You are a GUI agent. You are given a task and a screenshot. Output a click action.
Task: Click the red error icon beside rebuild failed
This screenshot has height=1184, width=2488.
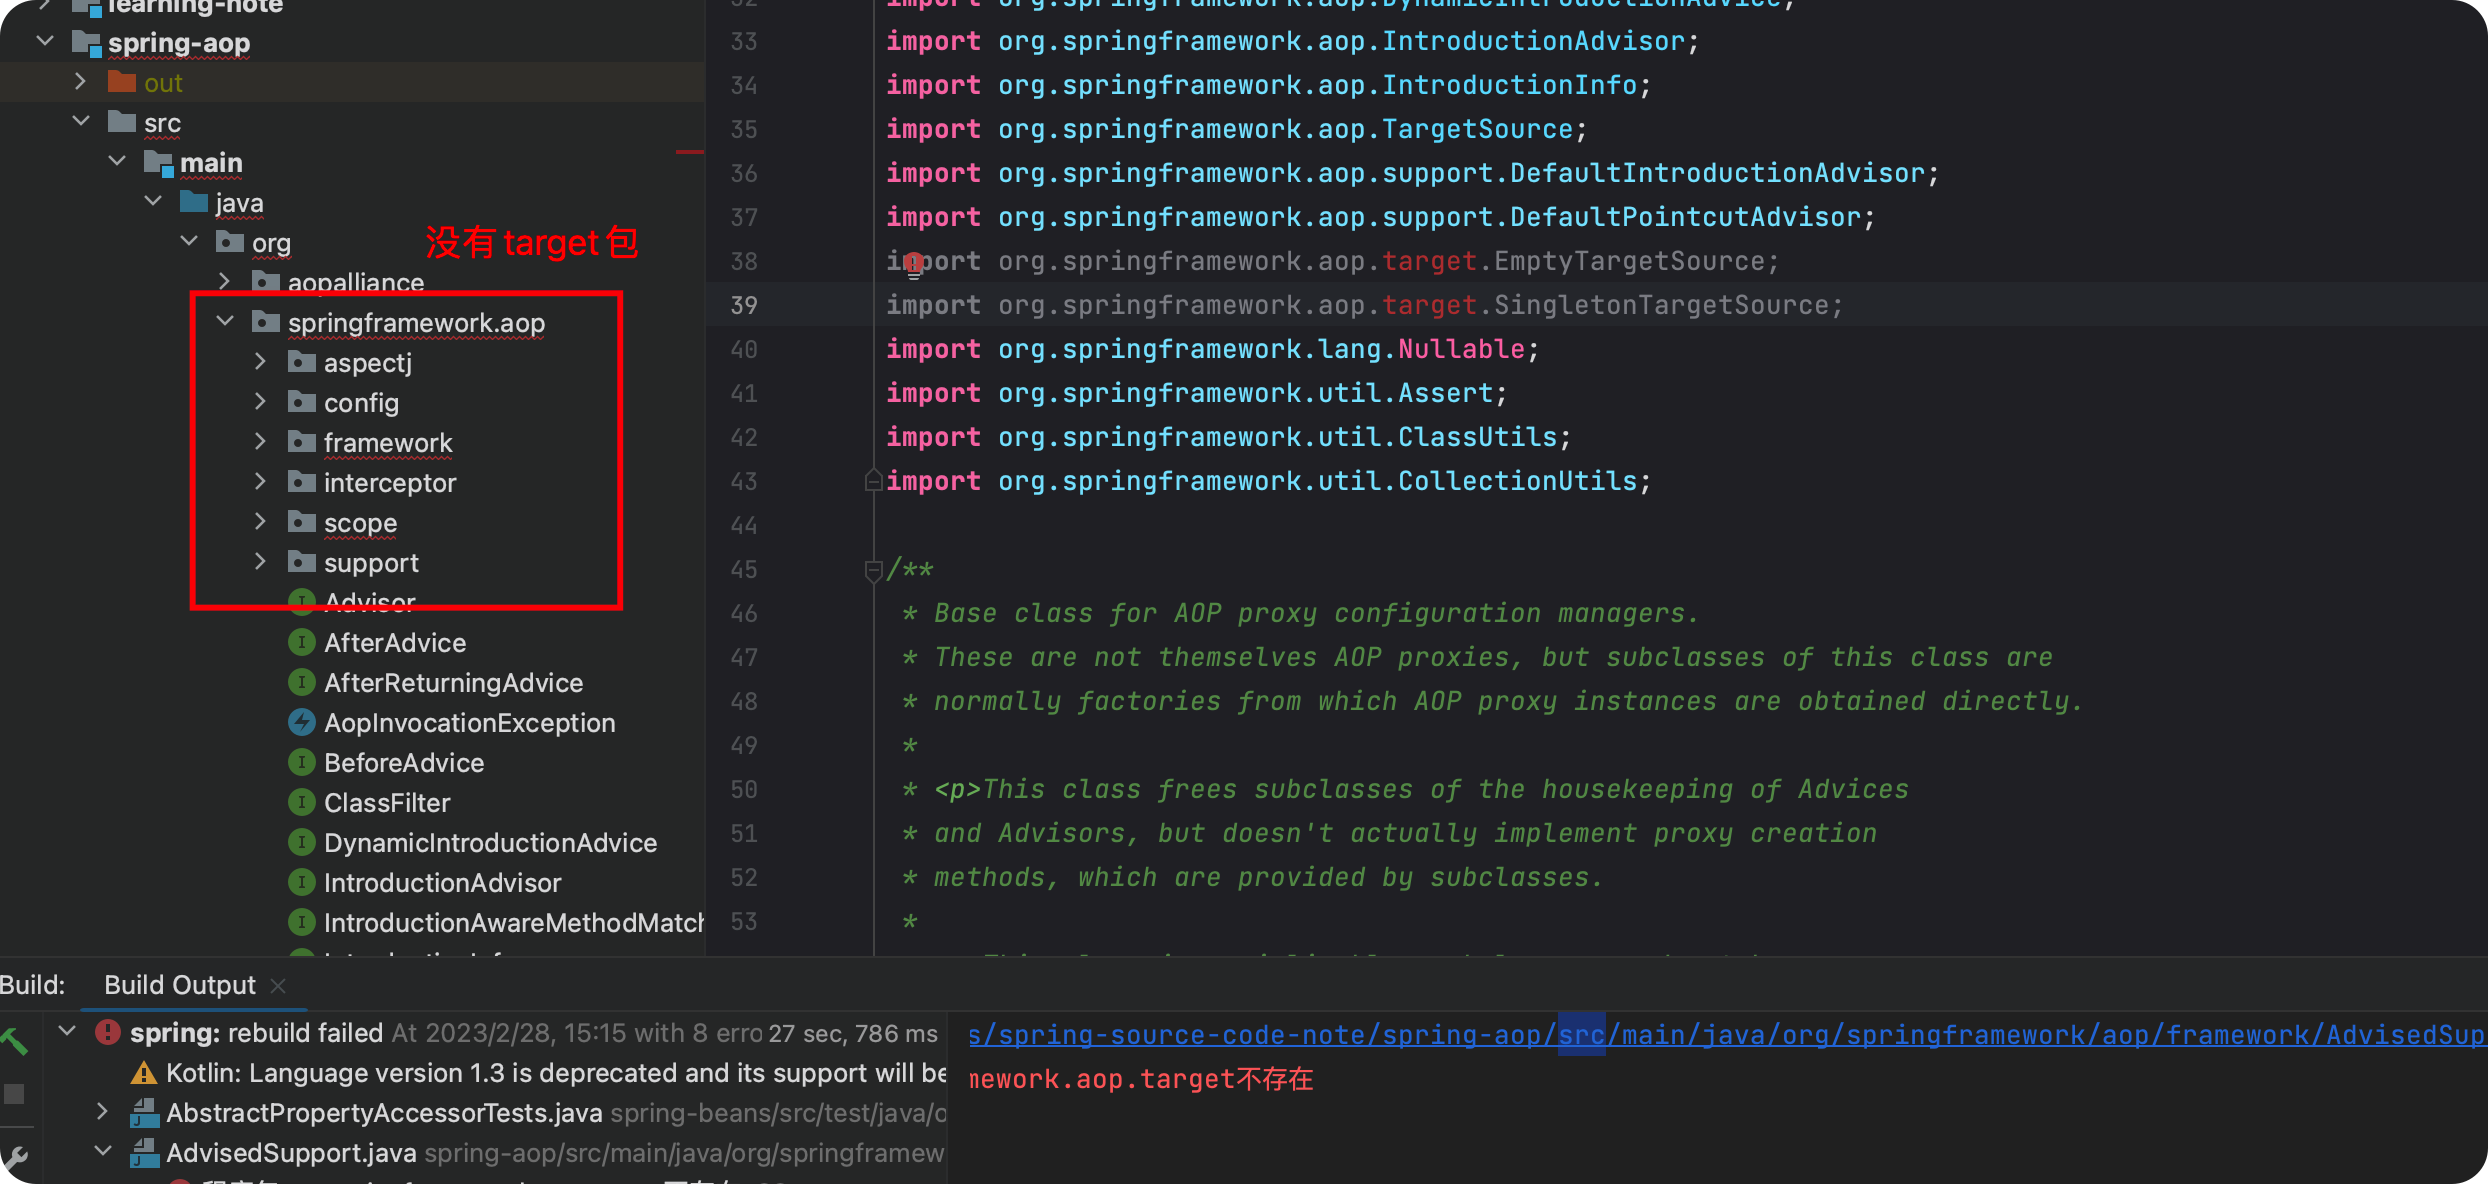[x=108, y=1032]
